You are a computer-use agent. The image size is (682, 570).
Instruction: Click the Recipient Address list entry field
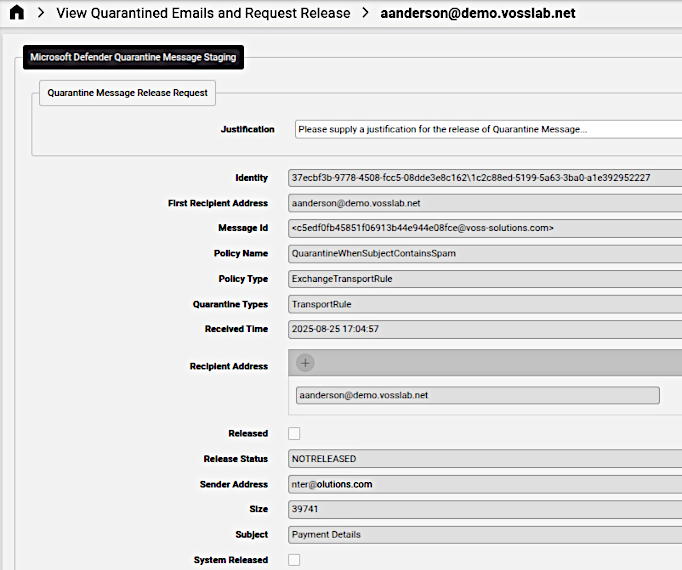(478, 395)
